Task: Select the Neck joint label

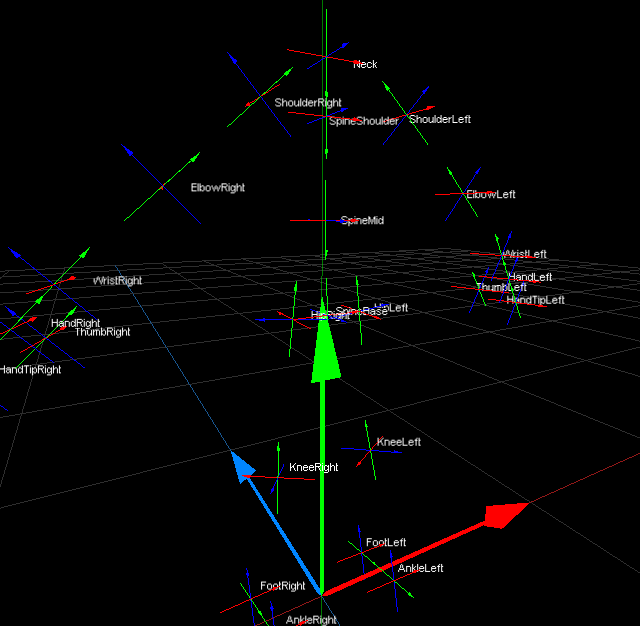Action: coord(365,65)
